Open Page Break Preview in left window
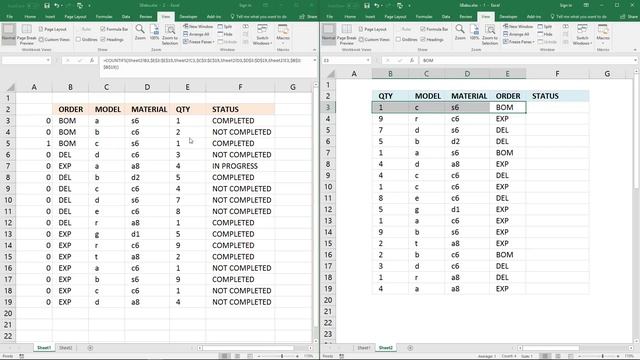Image resolution: width=640 pixels, height=360 pixels. pyautogui.click(x=27, y=34)
